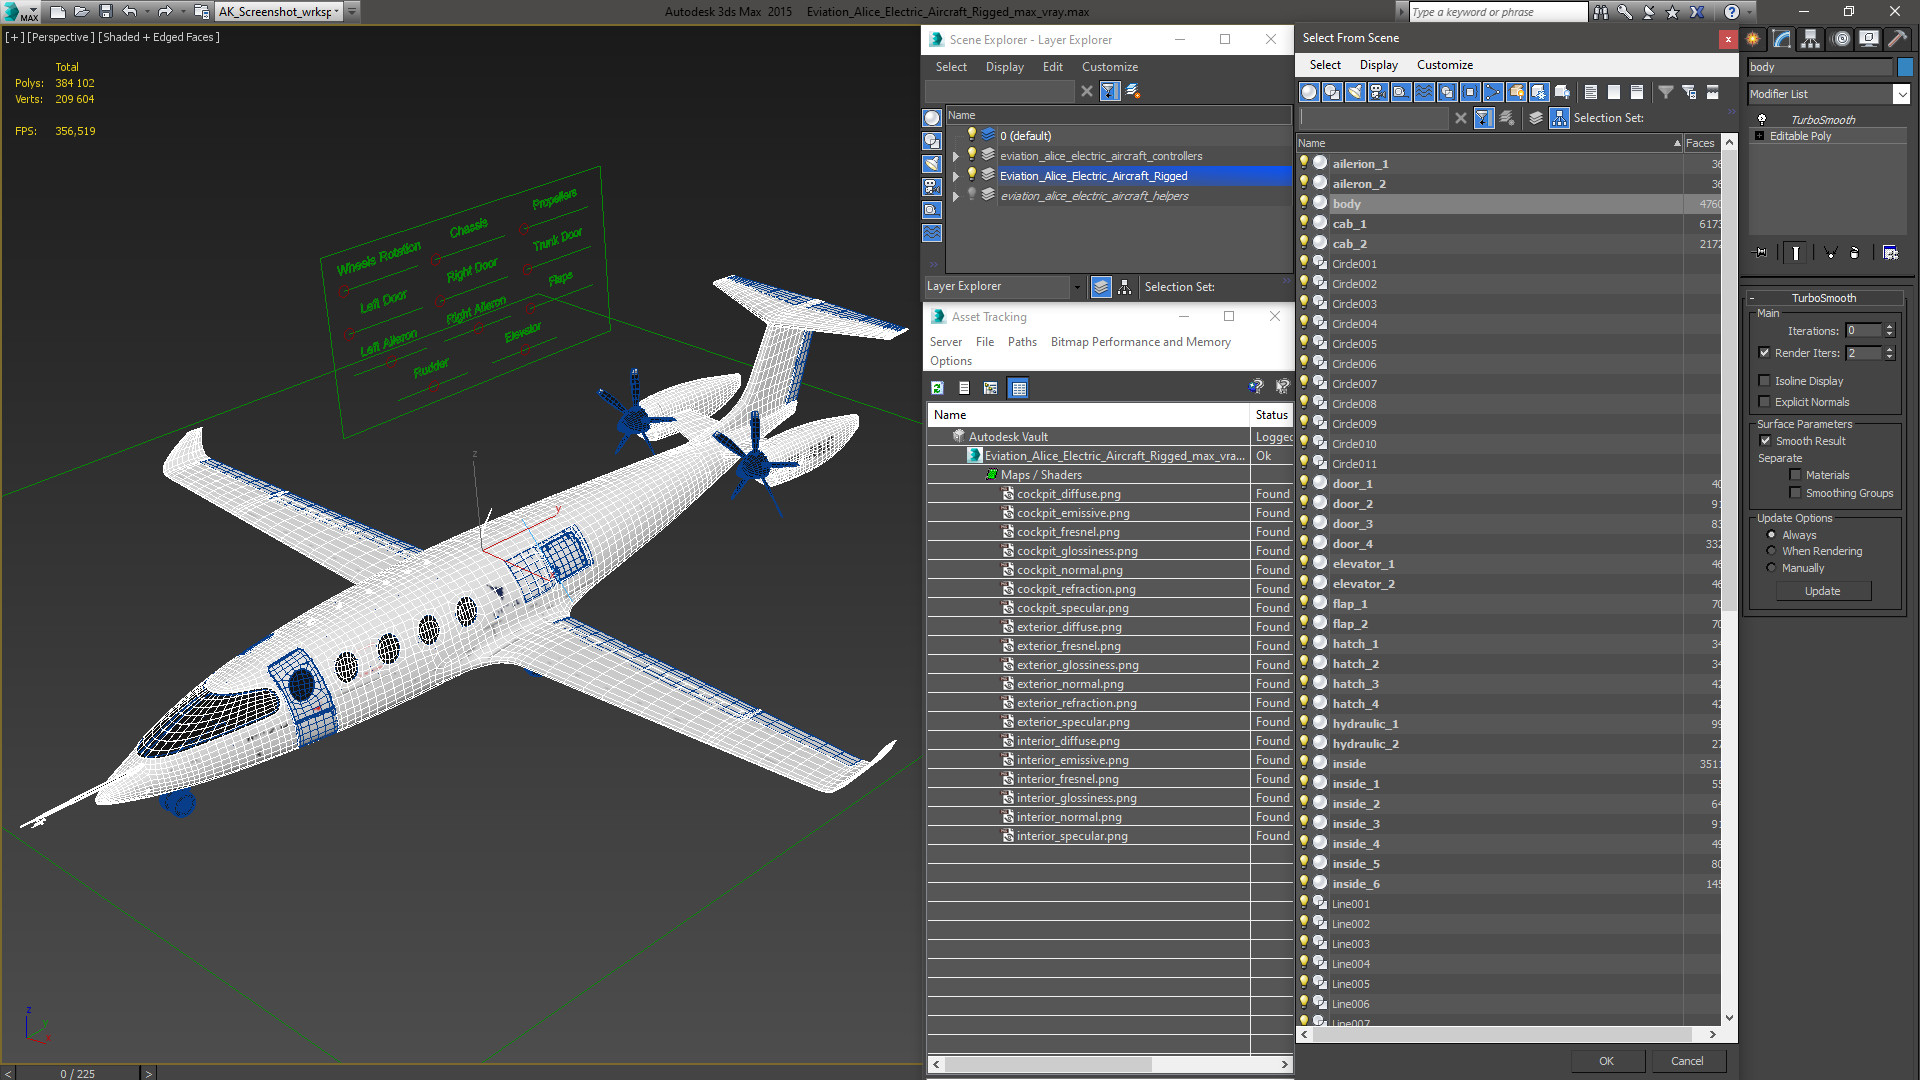Screen dimensions: 1920x1080
Task: Open the Display command panel tab
Action: tap(1868, 39)
